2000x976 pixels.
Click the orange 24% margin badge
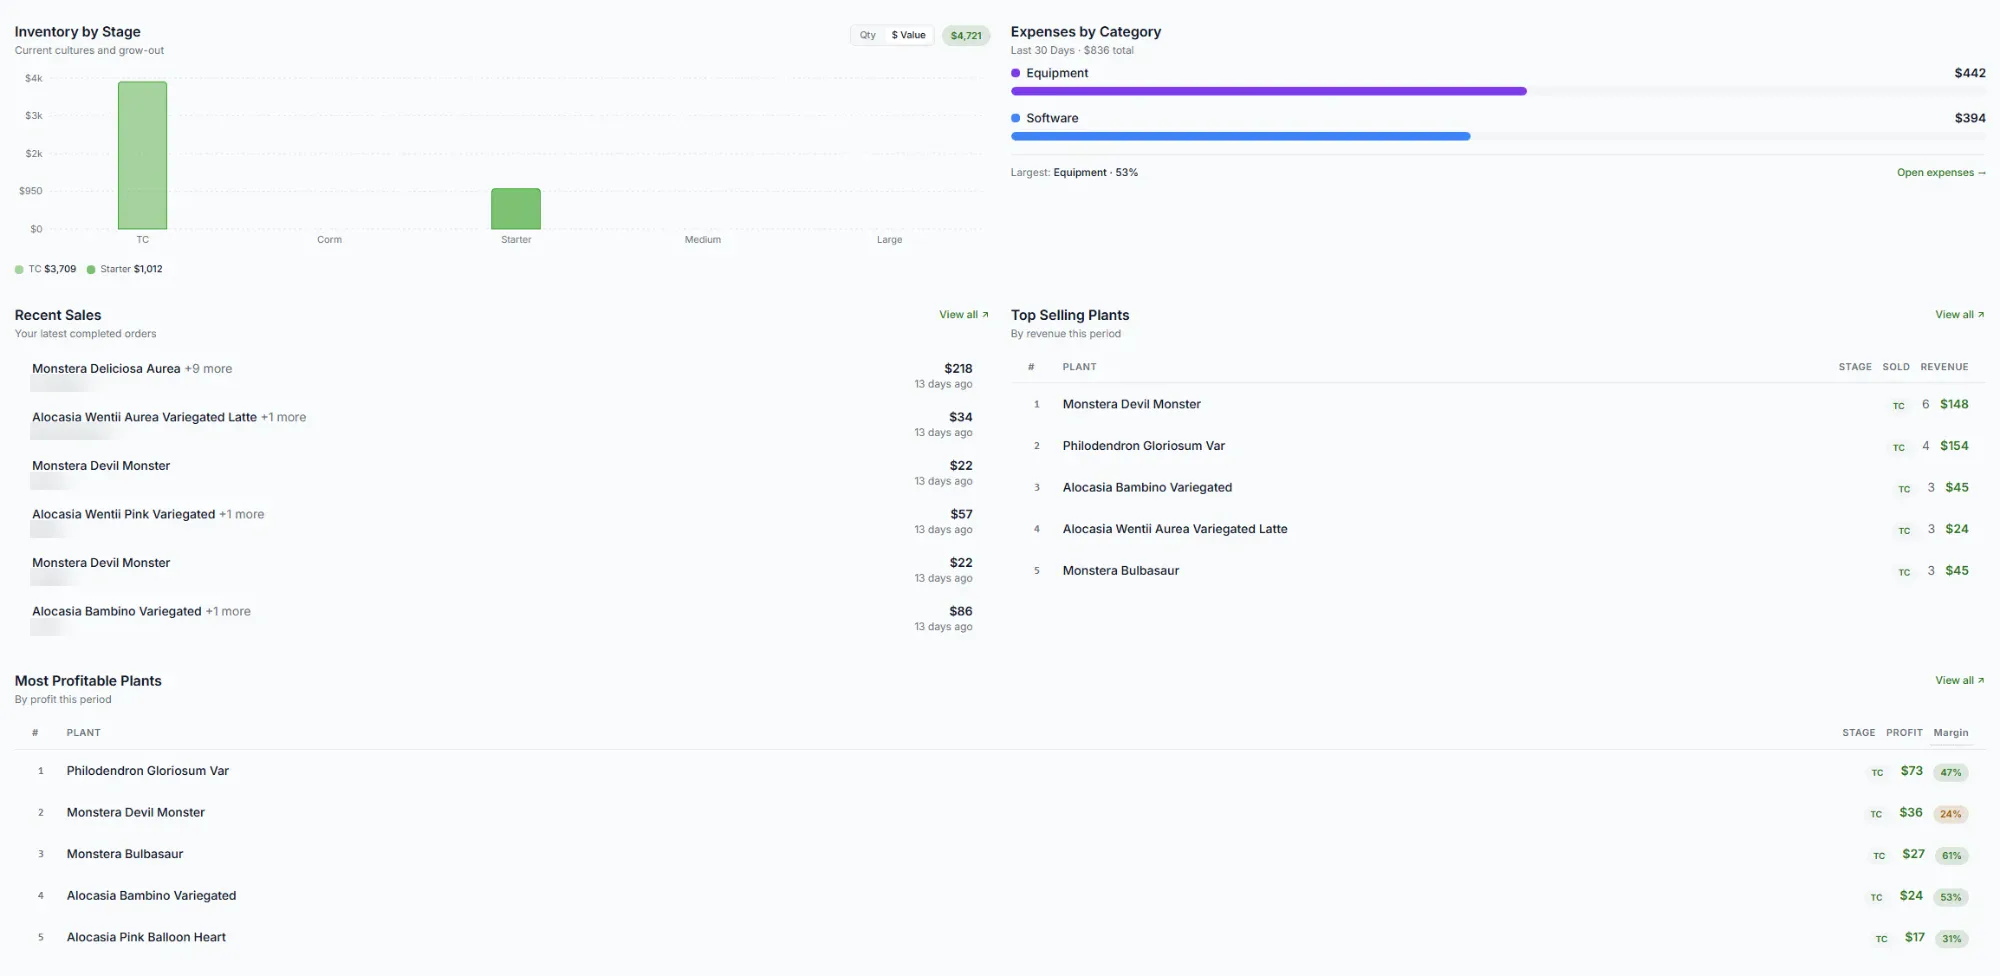[x=1950, y=814]
